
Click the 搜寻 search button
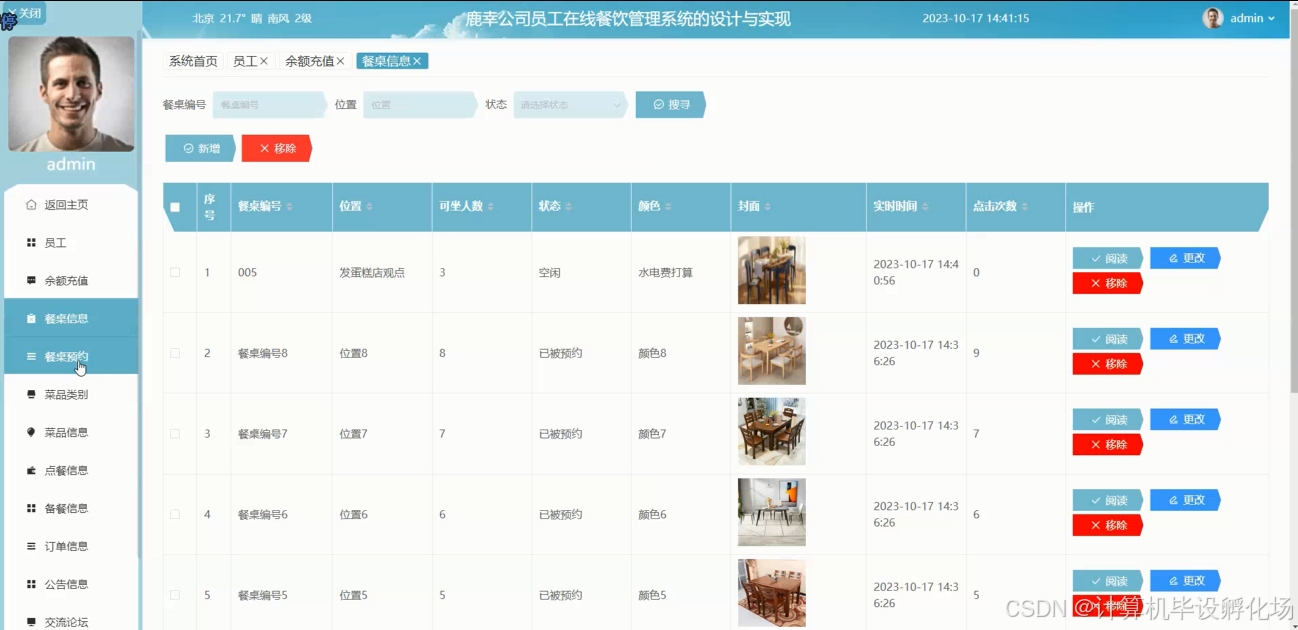pyautogui.click(x=671, y=104)
